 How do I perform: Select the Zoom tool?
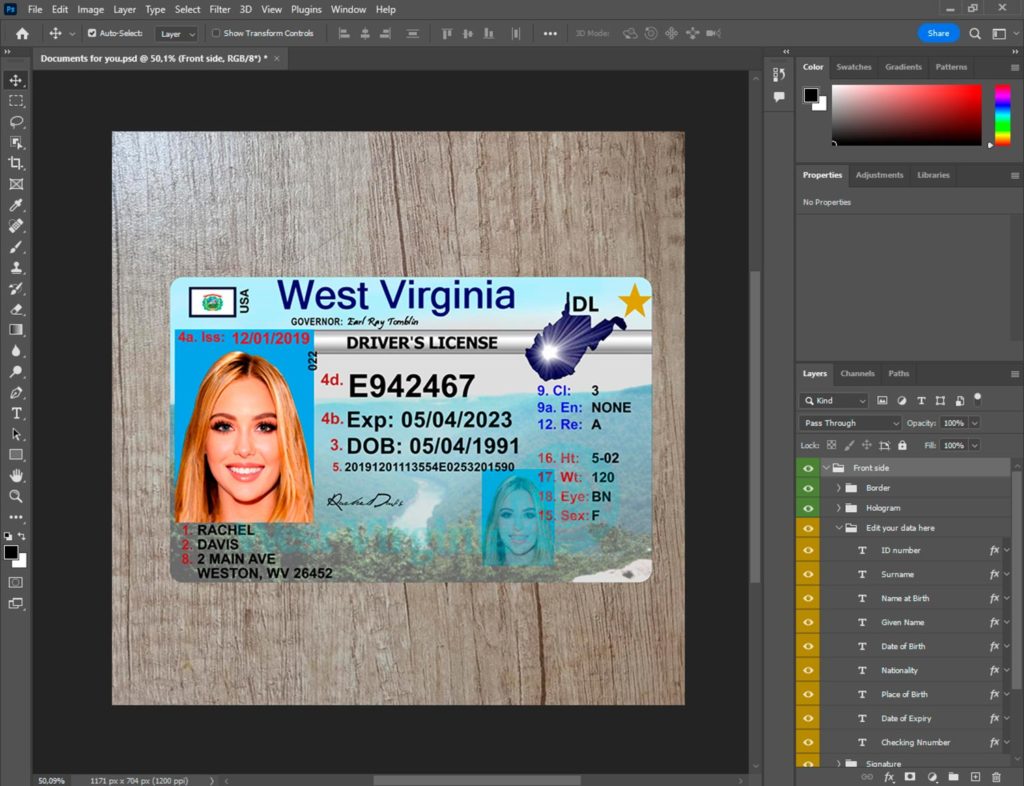(x=16, y=497)
